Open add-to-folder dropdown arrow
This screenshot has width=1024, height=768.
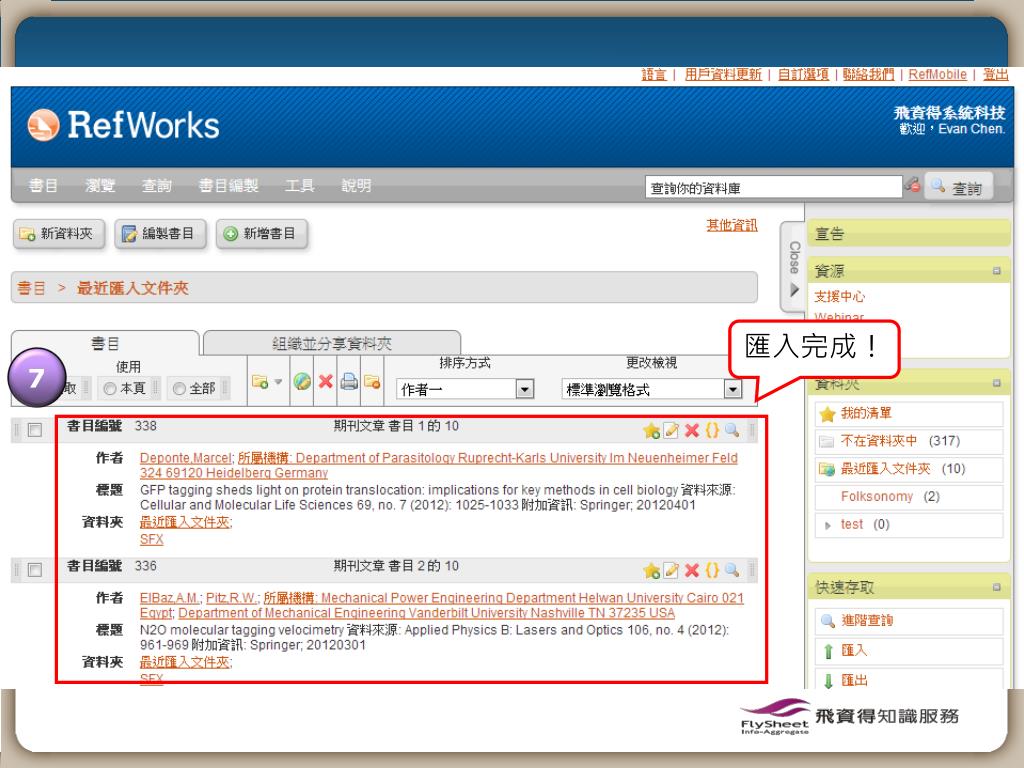pyautogui.click(x=278, y=382)
